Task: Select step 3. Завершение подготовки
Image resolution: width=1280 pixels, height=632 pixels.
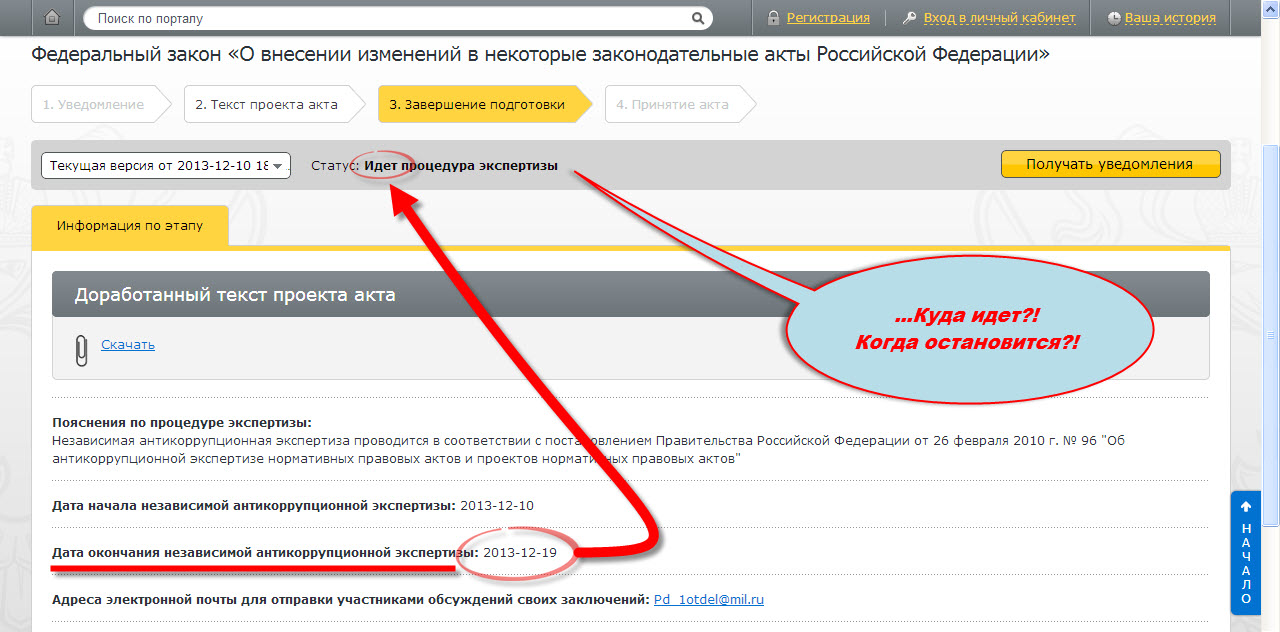Action: point(477,104)
